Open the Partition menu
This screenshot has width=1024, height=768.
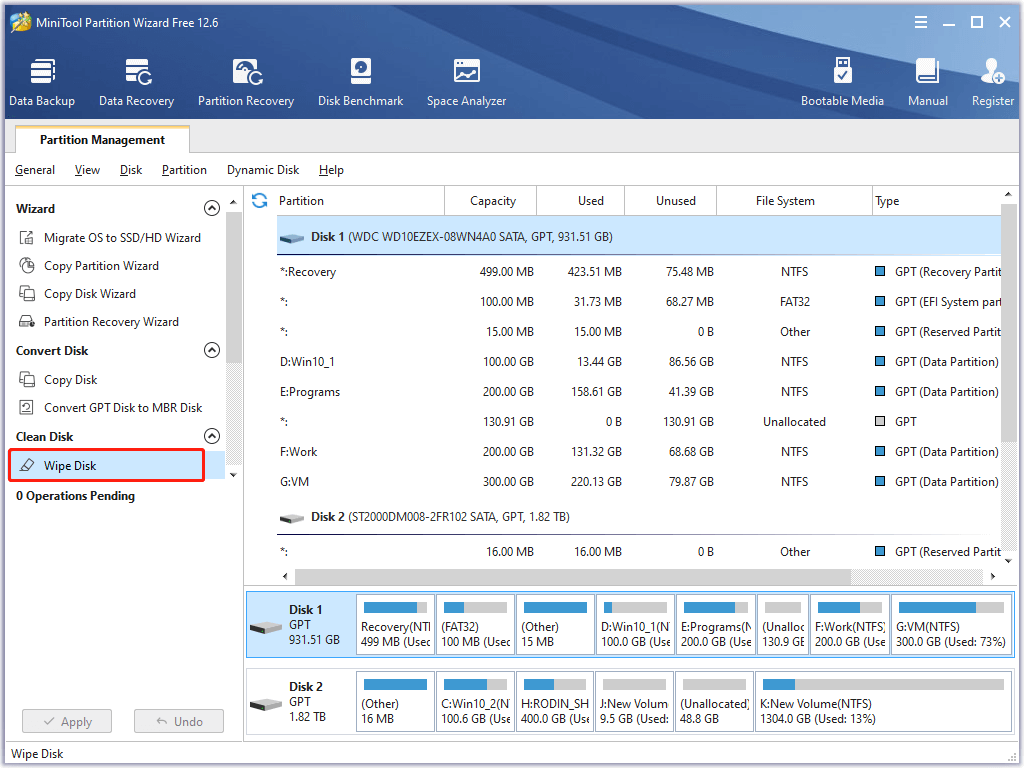(184, 170)
